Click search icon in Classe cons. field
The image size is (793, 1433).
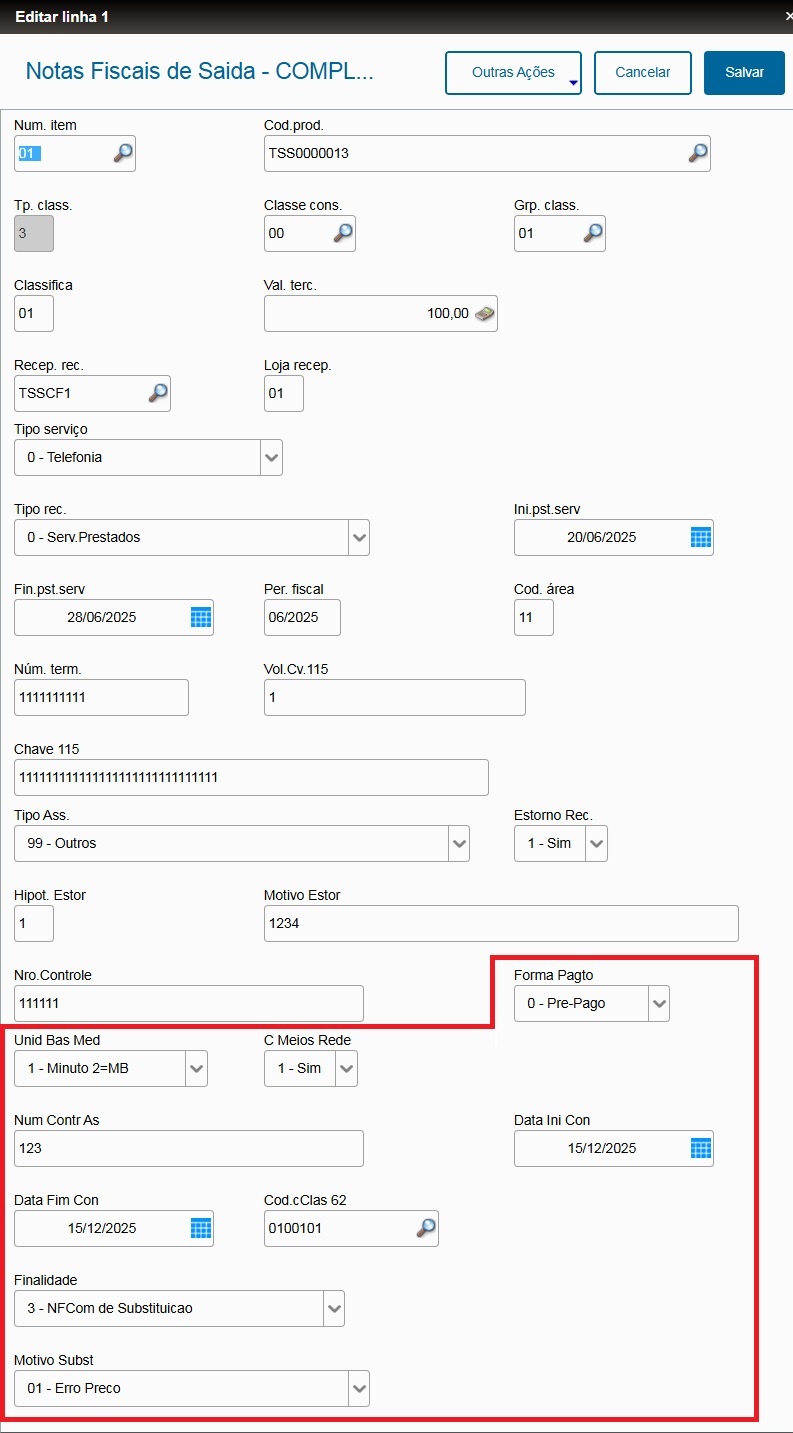pyautogui.click(x=342, y=233)
